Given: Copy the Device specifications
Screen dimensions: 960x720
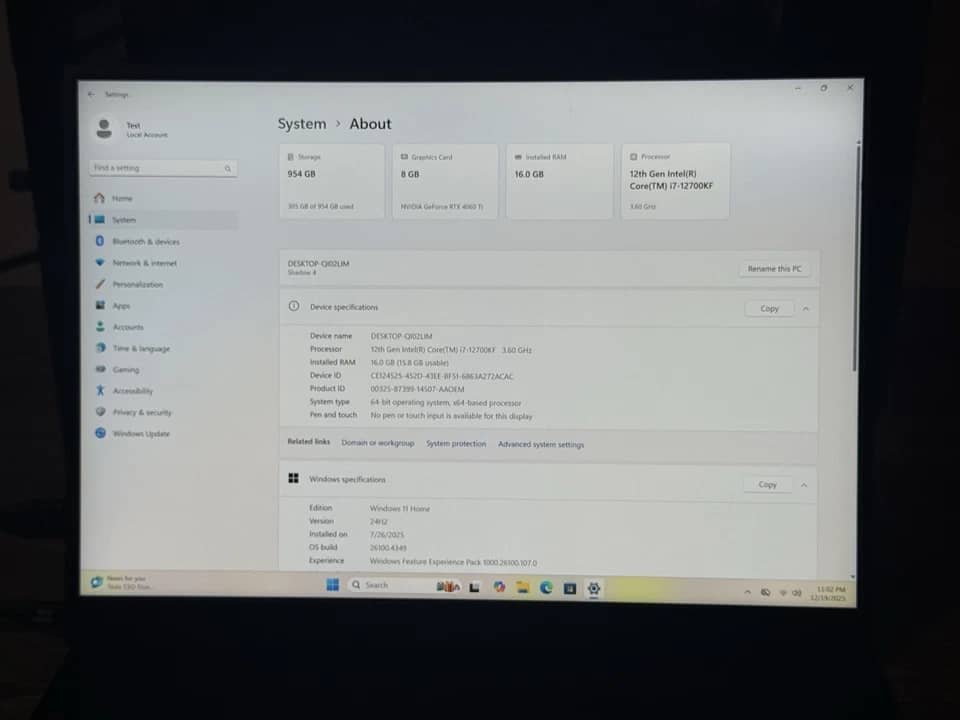Looking at the screenshot, I should [x=770, y=309].
